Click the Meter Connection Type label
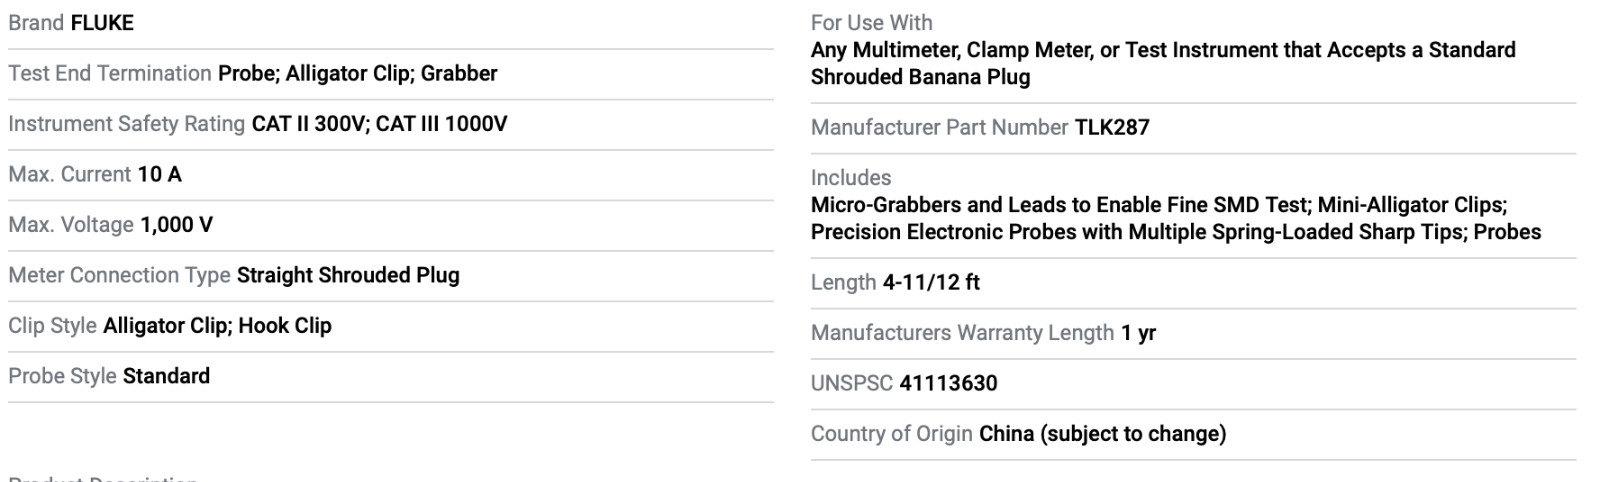Viewport: 1600px width, 482px height. (119, 276)
